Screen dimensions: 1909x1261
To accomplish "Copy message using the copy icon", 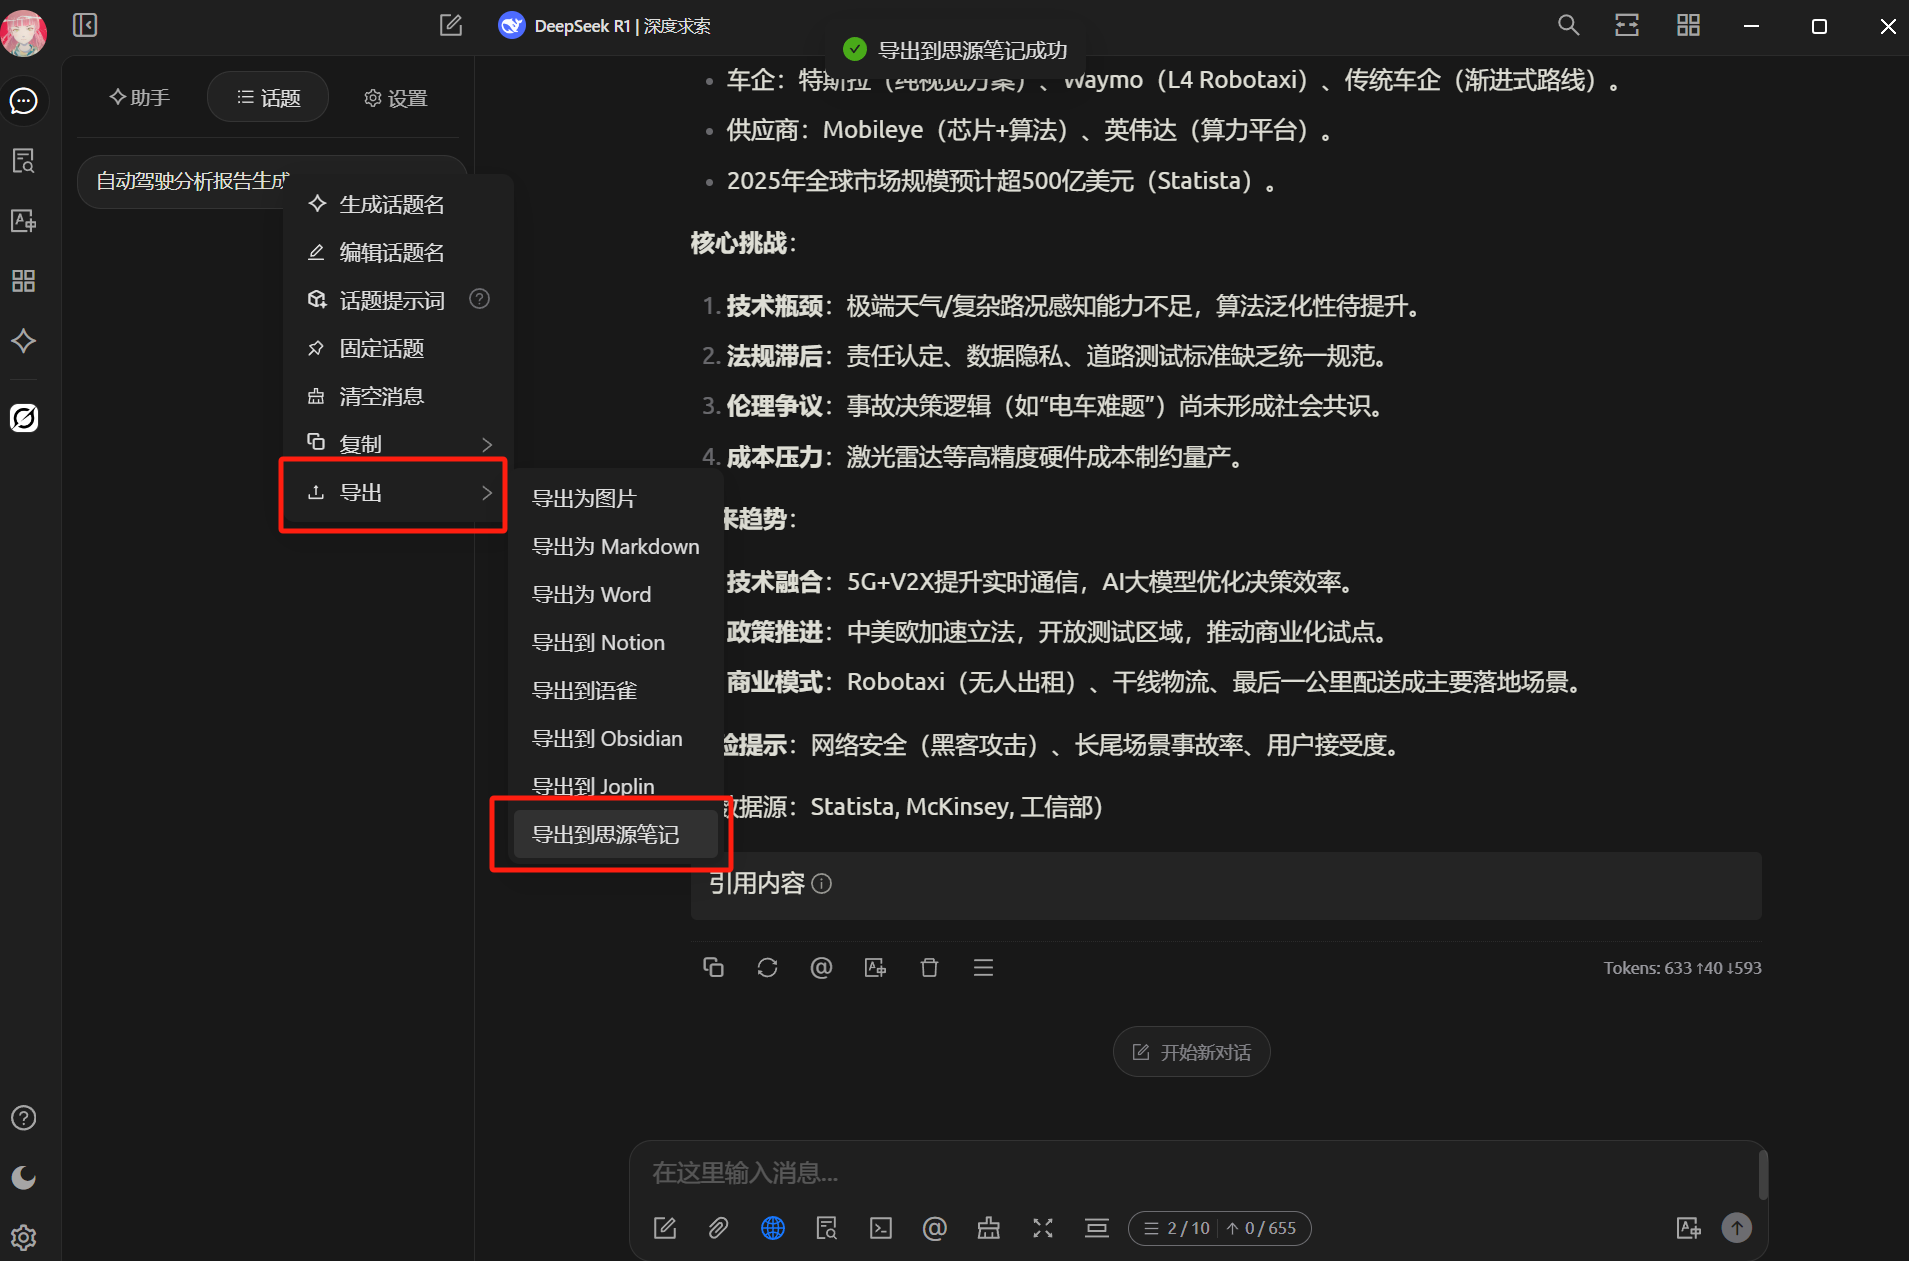I will coord(713,967).
